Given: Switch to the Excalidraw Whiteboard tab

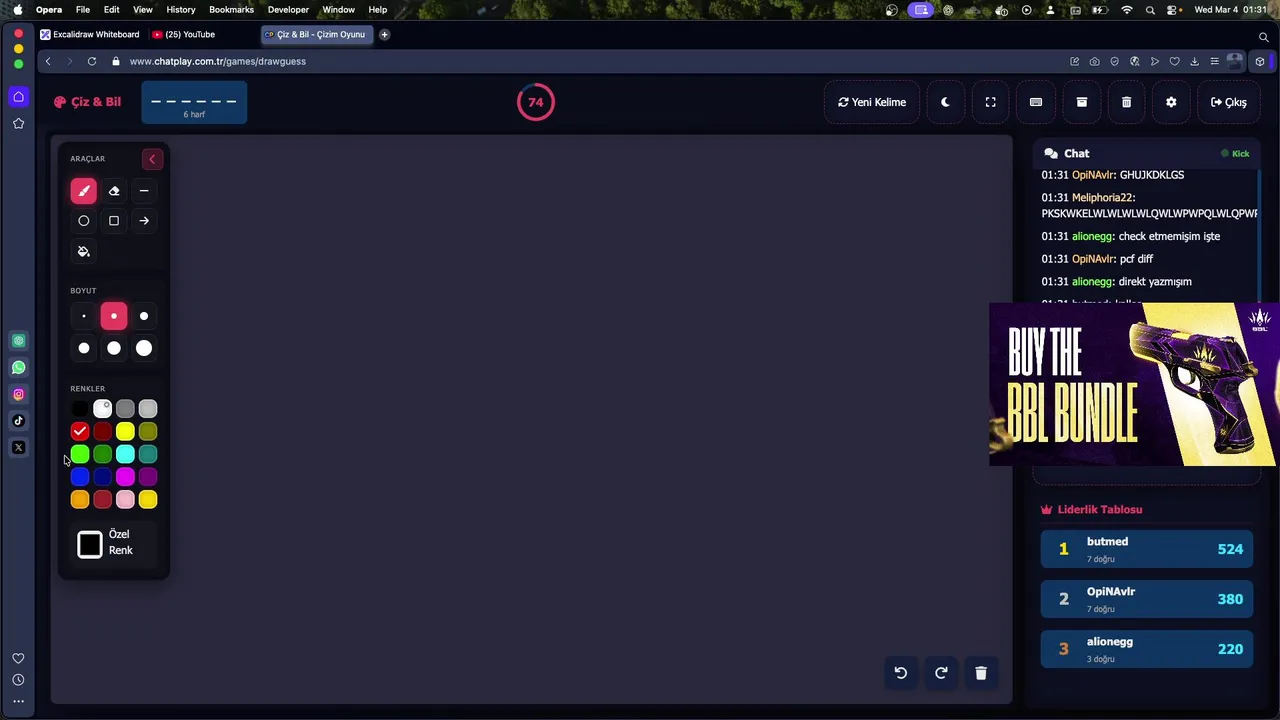Looking at the screenshot, I should pyautogui.click(x=90, y=34).
